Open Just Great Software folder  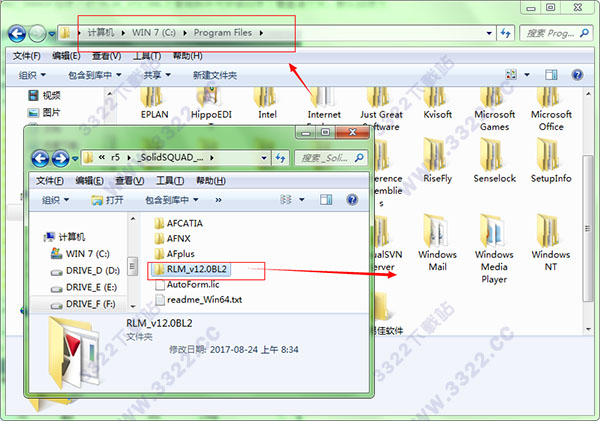[381, 110]
